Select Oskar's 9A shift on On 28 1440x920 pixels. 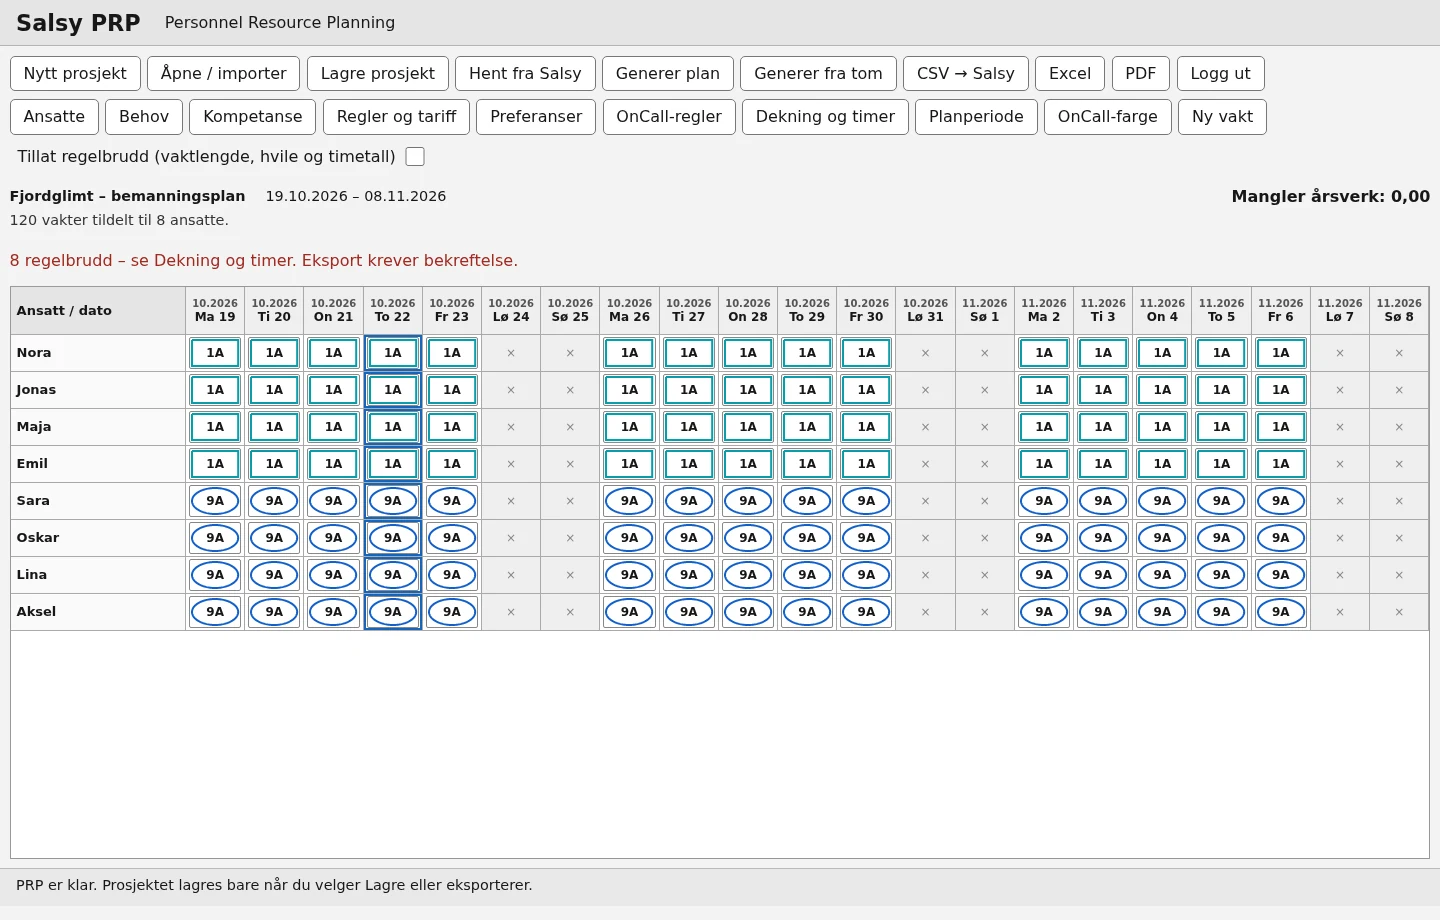tap(748, 538)
